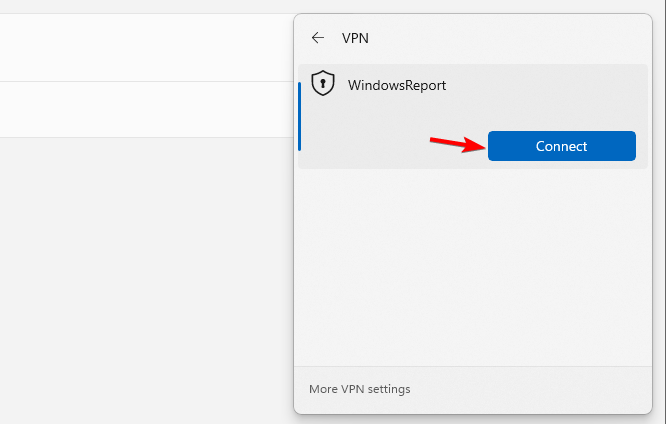
Task: Select the WindowsReport VPN connection name
Action: tap(397, 85)
